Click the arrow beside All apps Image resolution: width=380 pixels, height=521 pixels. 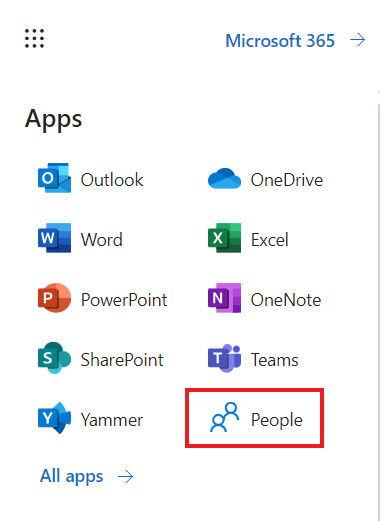pos(125,477)
